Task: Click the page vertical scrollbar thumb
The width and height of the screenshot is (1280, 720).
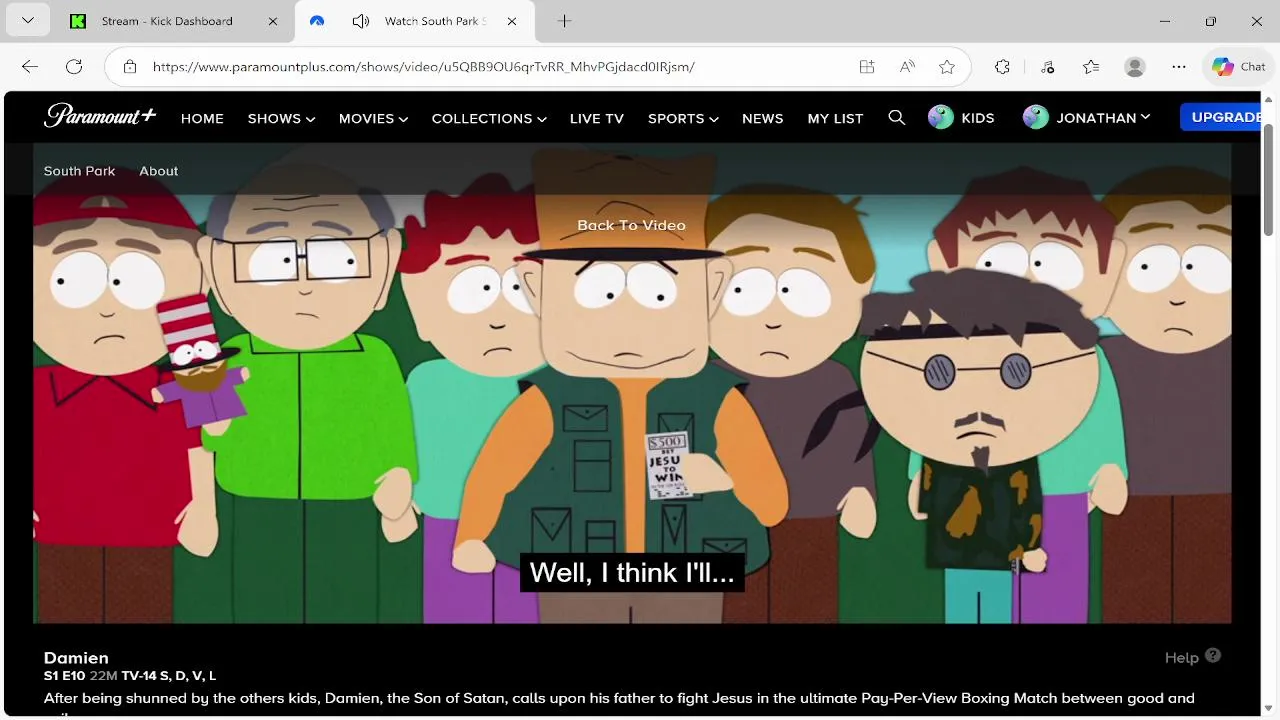Action: [x=1269, y=180]
